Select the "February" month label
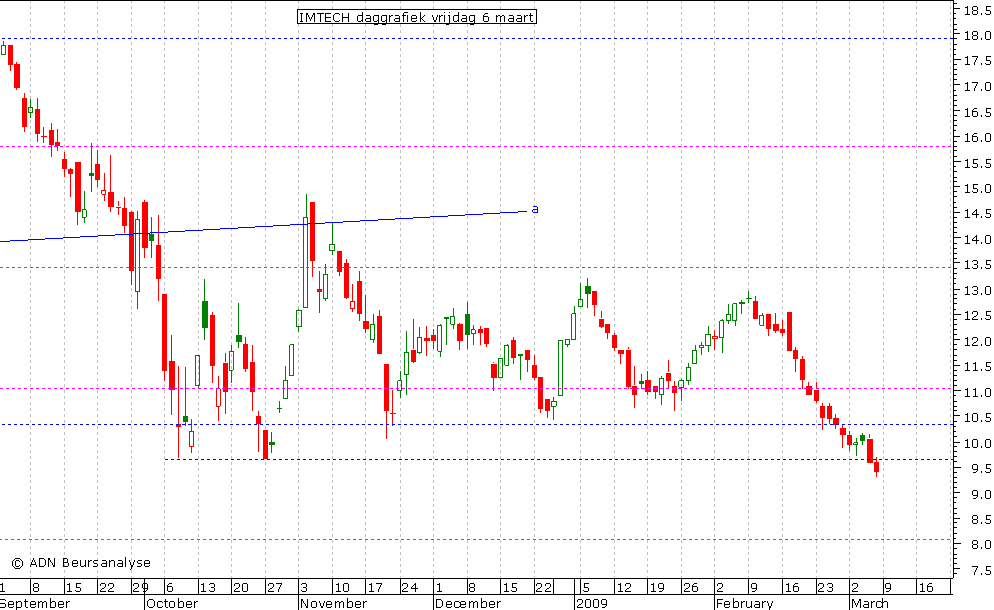This screenshot has height=610, width=994. click(744, 603)
